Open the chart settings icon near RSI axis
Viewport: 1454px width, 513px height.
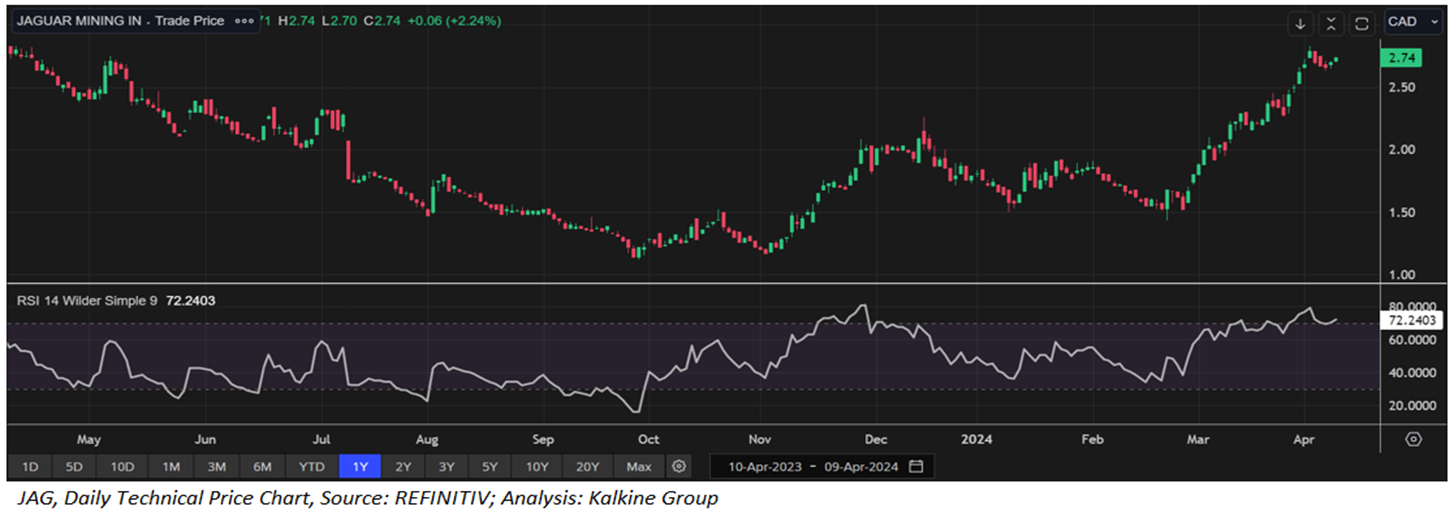[x=1413, y=439]
